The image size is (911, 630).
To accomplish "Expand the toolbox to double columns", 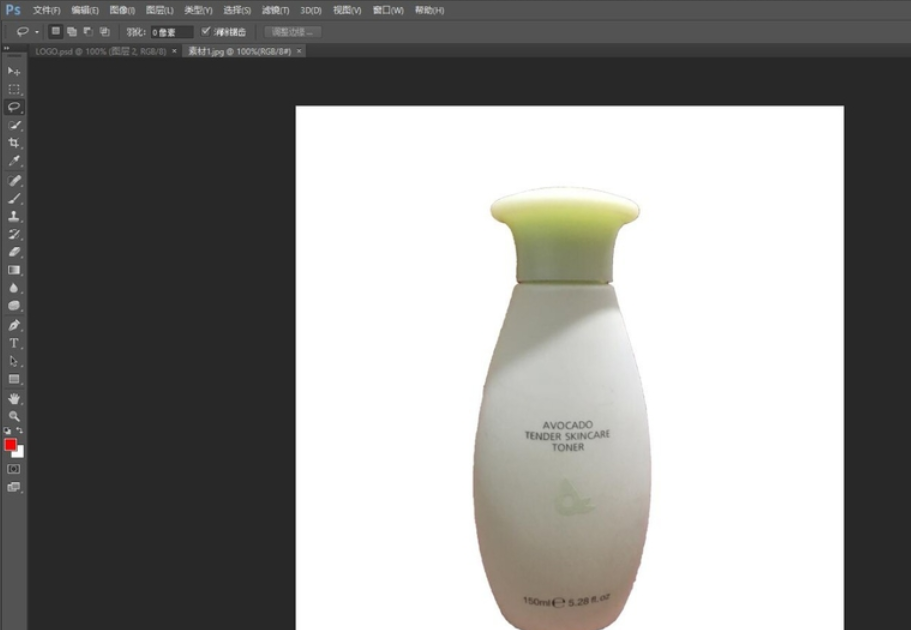I will pos(6,48).
